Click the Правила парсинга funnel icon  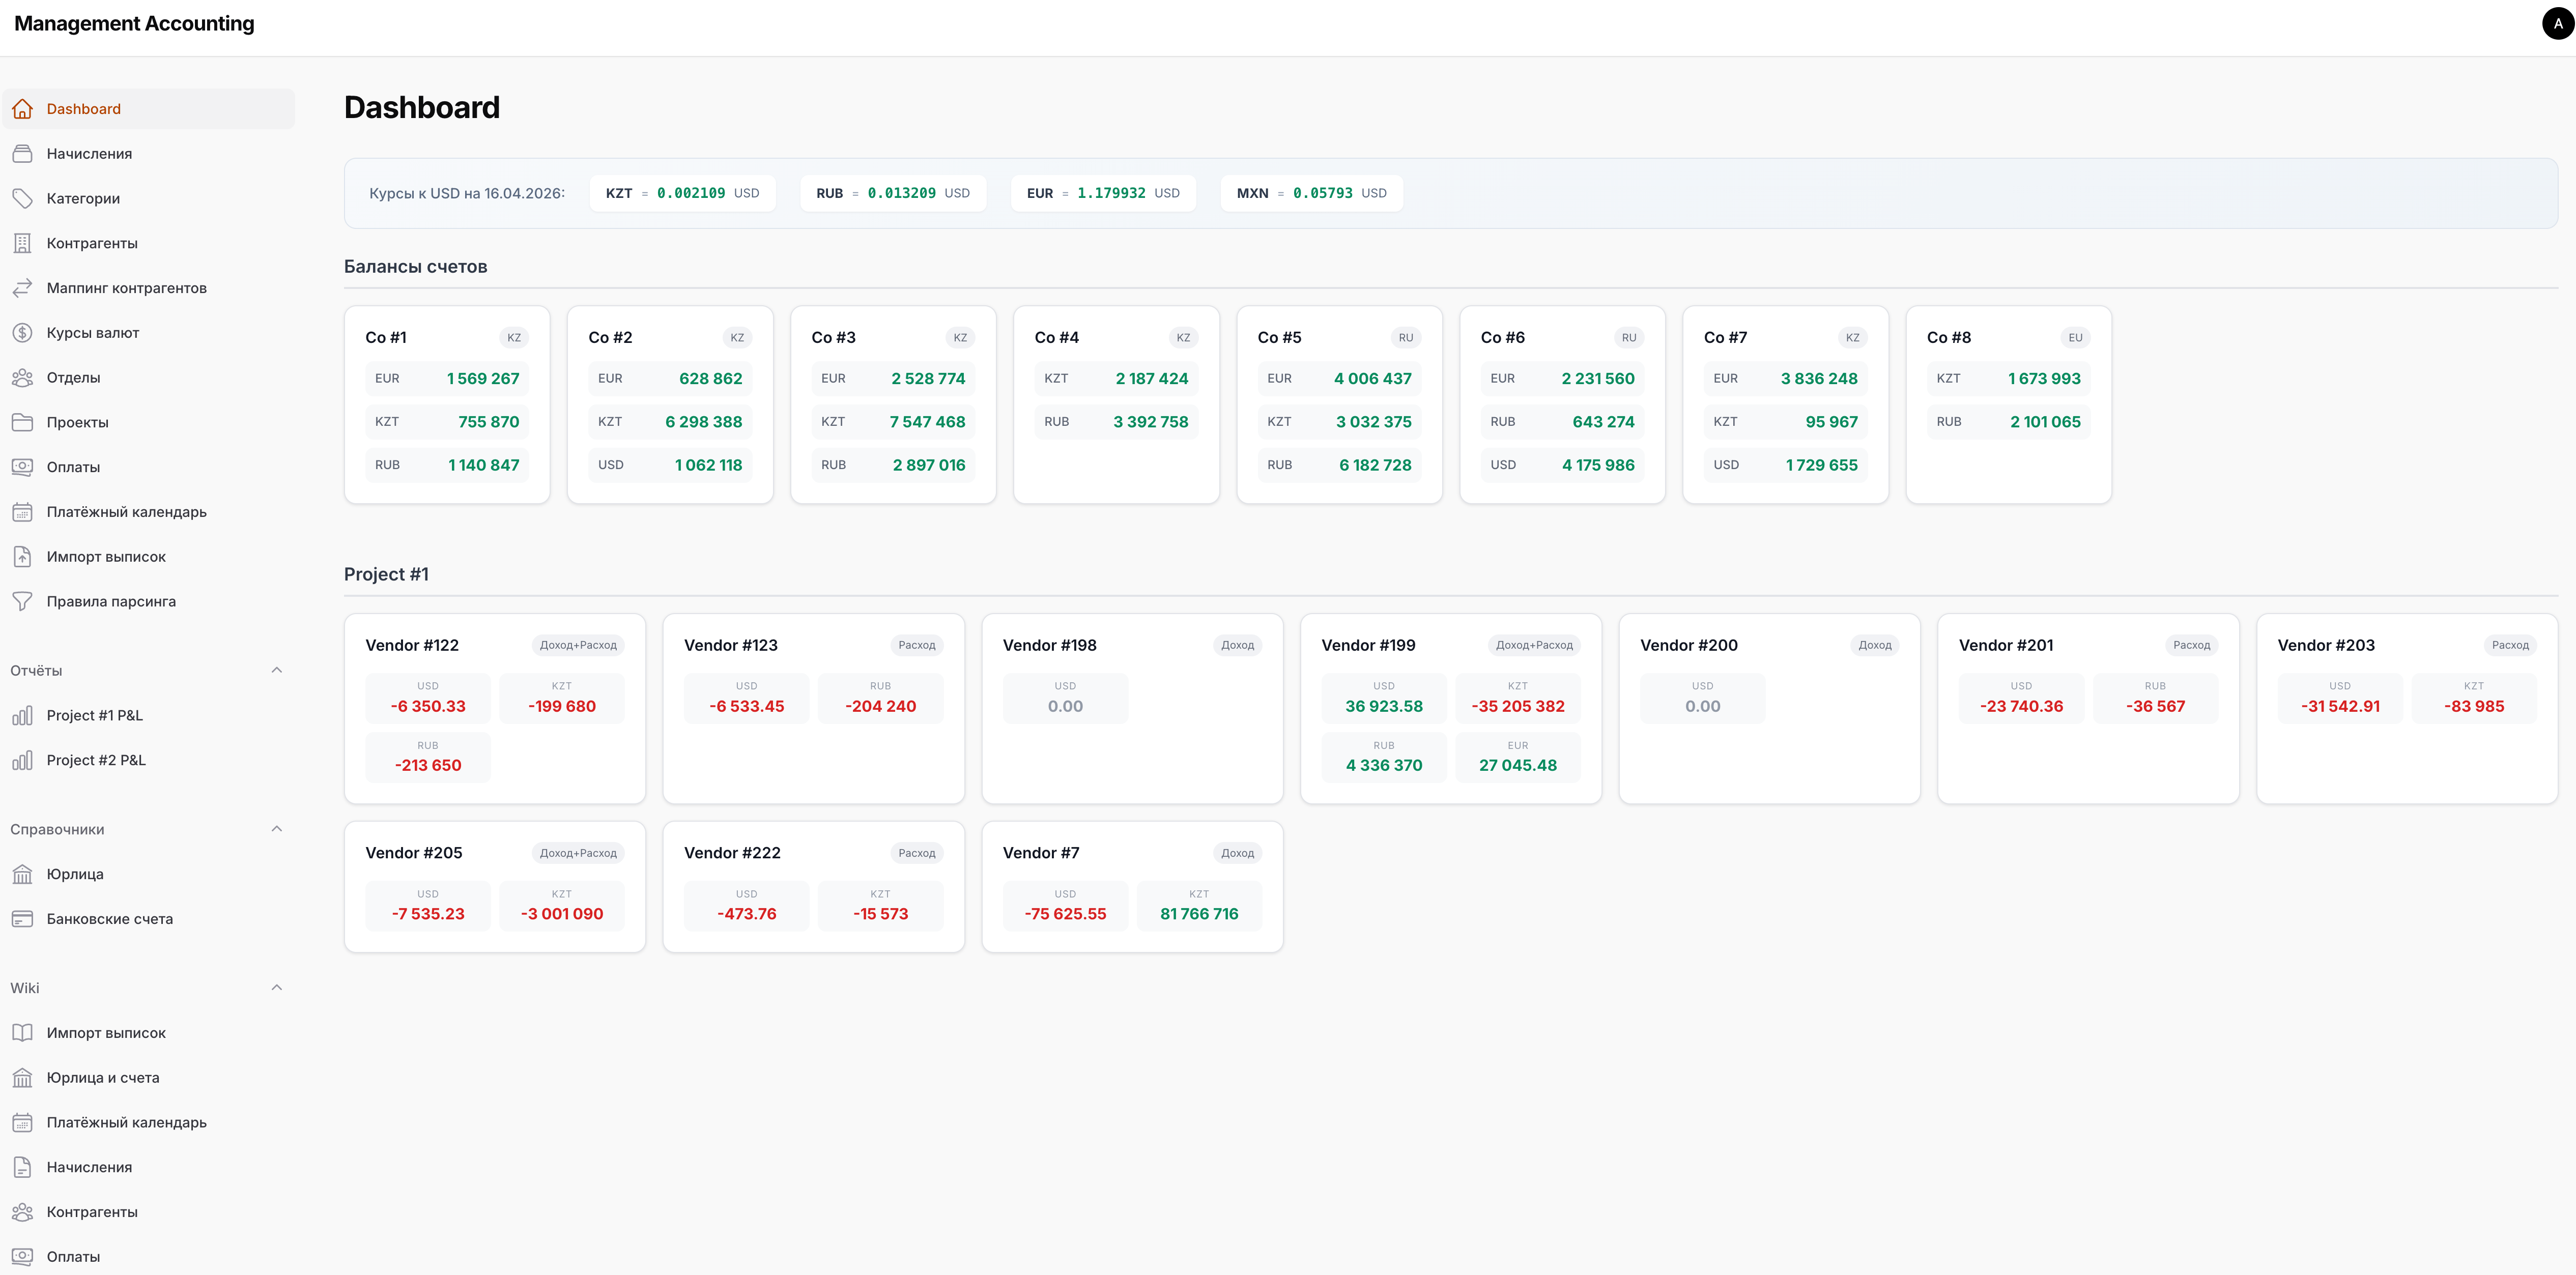pos(22,601)
